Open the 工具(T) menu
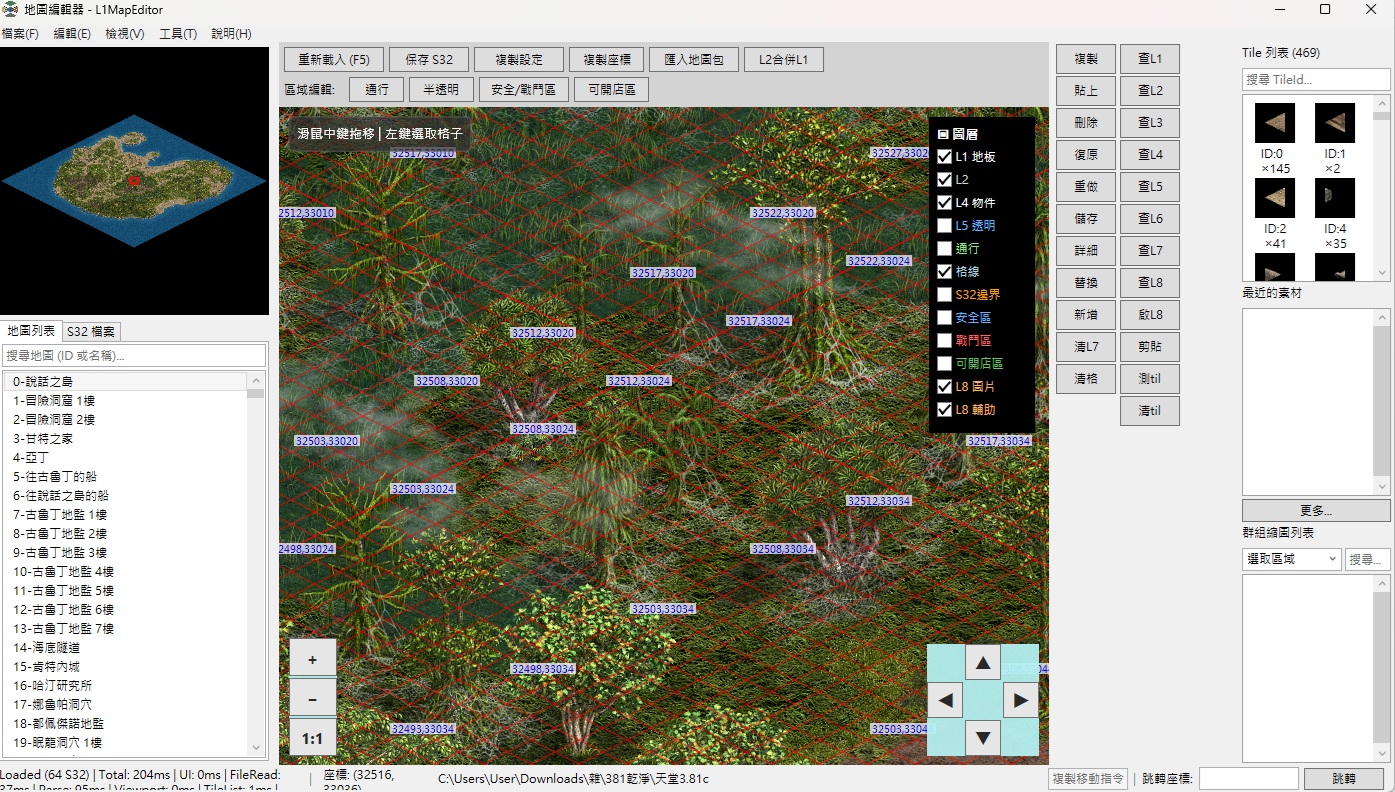The width and height of the screenshot is (1395, 792). point(178,34)
